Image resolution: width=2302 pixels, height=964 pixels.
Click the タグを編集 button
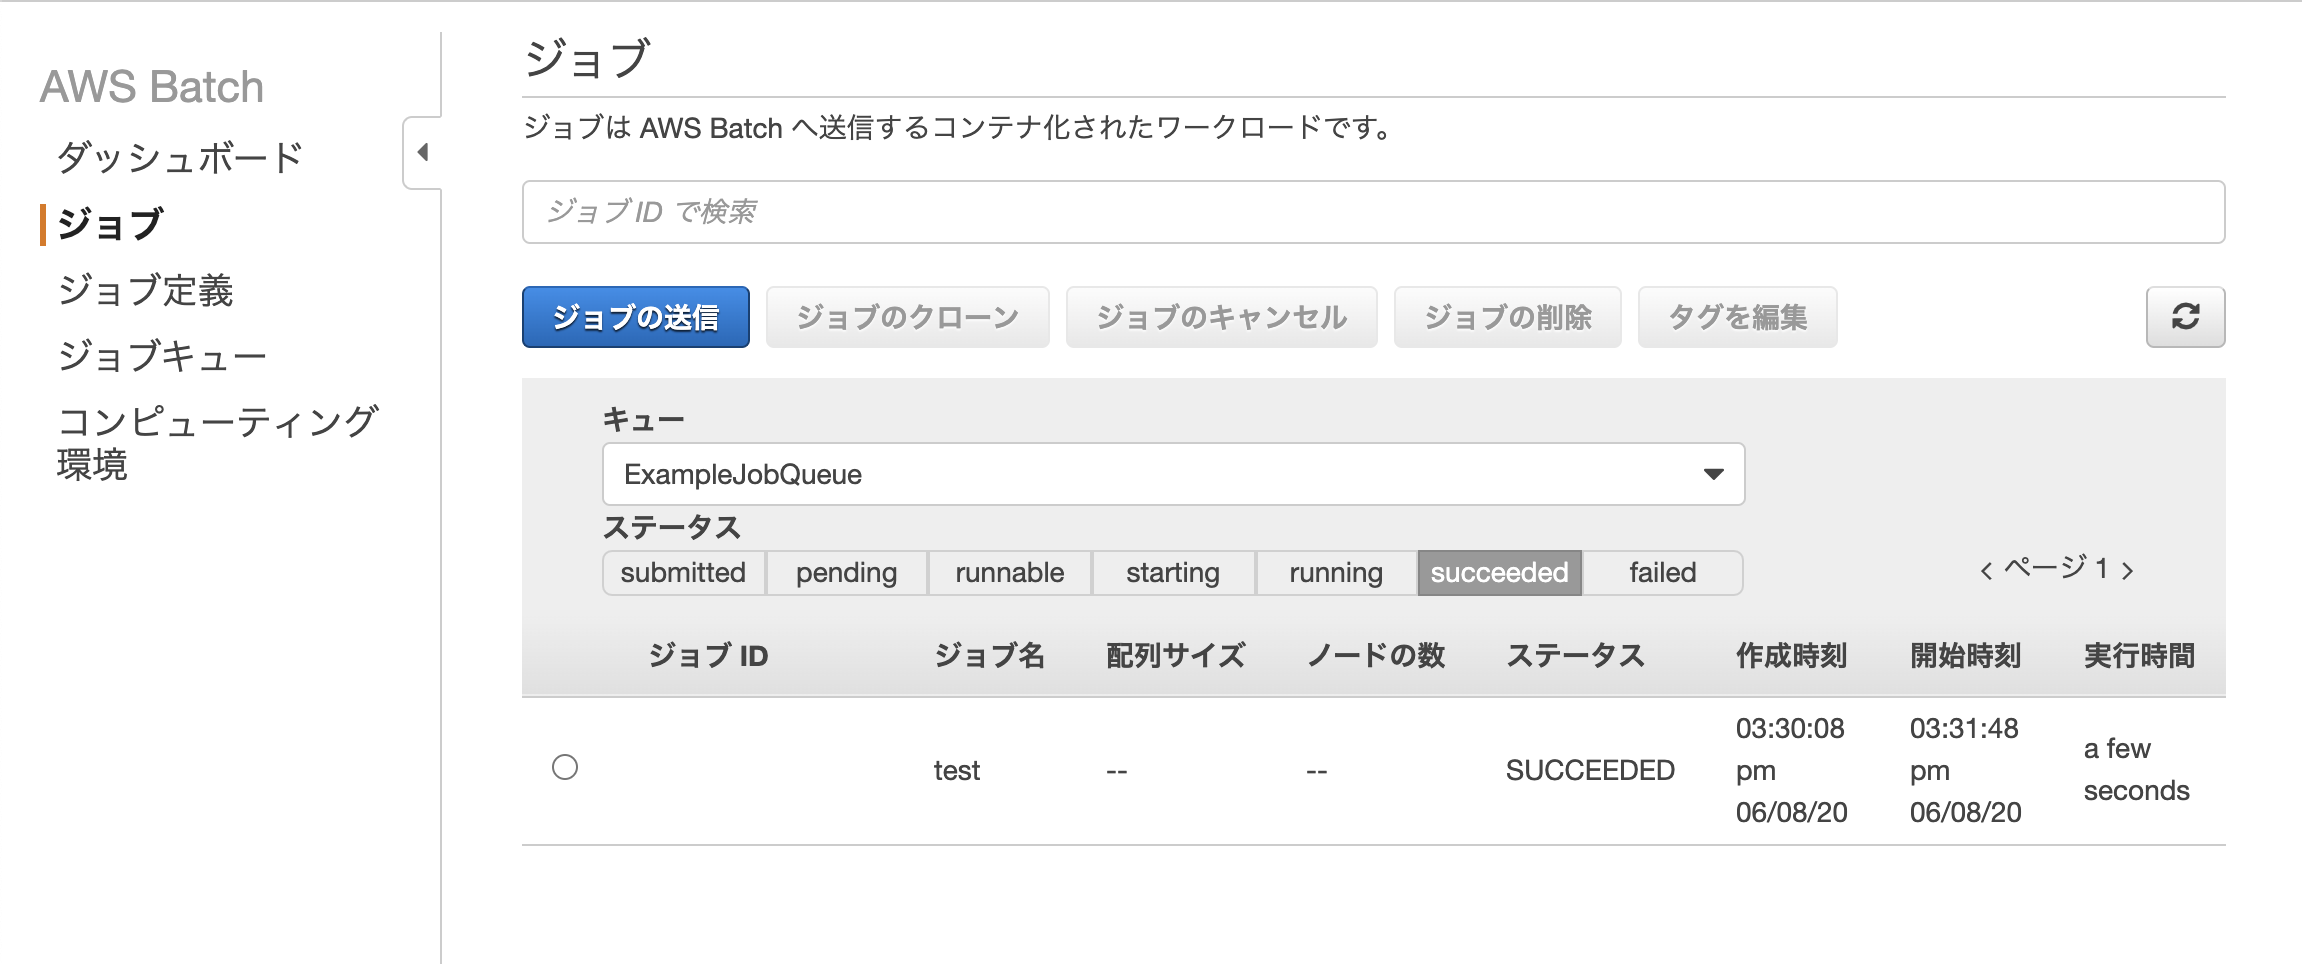coord(1737,316)
